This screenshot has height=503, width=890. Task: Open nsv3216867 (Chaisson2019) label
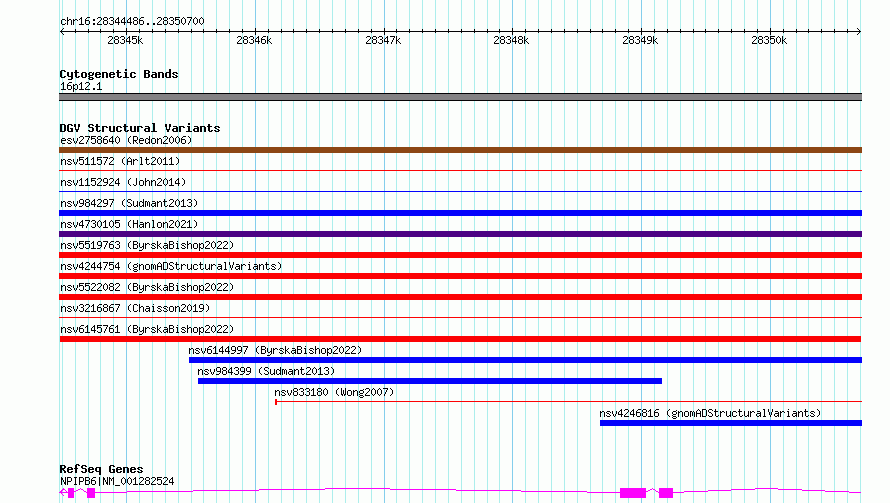click(135, 308)
